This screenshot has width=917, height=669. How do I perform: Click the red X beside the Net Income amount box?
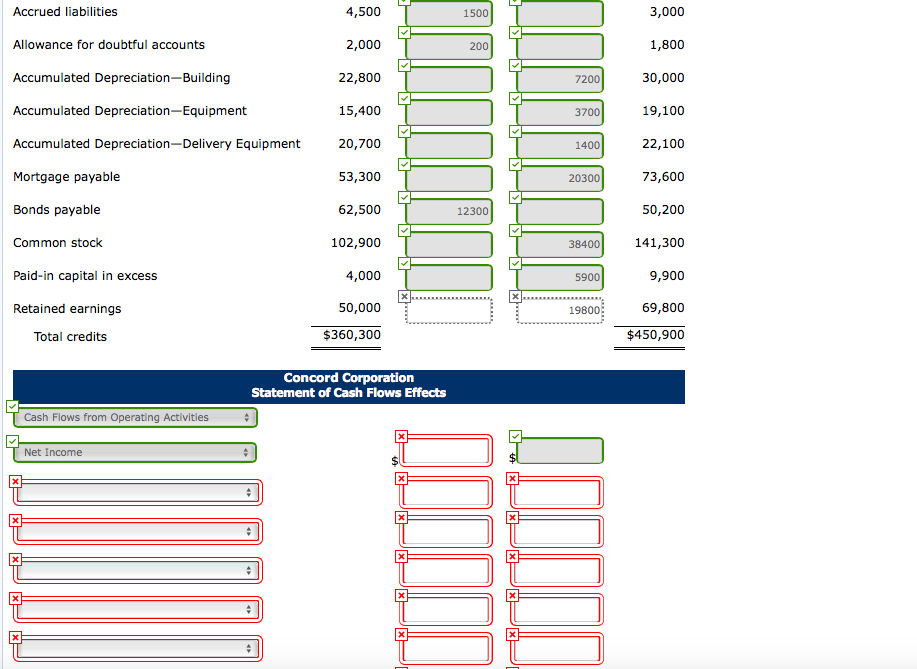401,436
